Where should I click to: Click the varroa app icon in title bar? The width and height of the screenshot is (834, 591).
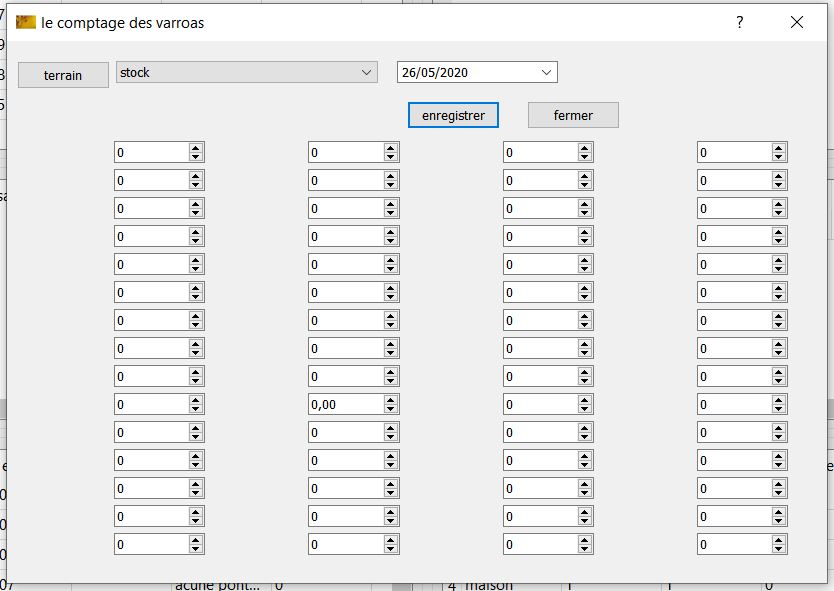click(26, 22)
